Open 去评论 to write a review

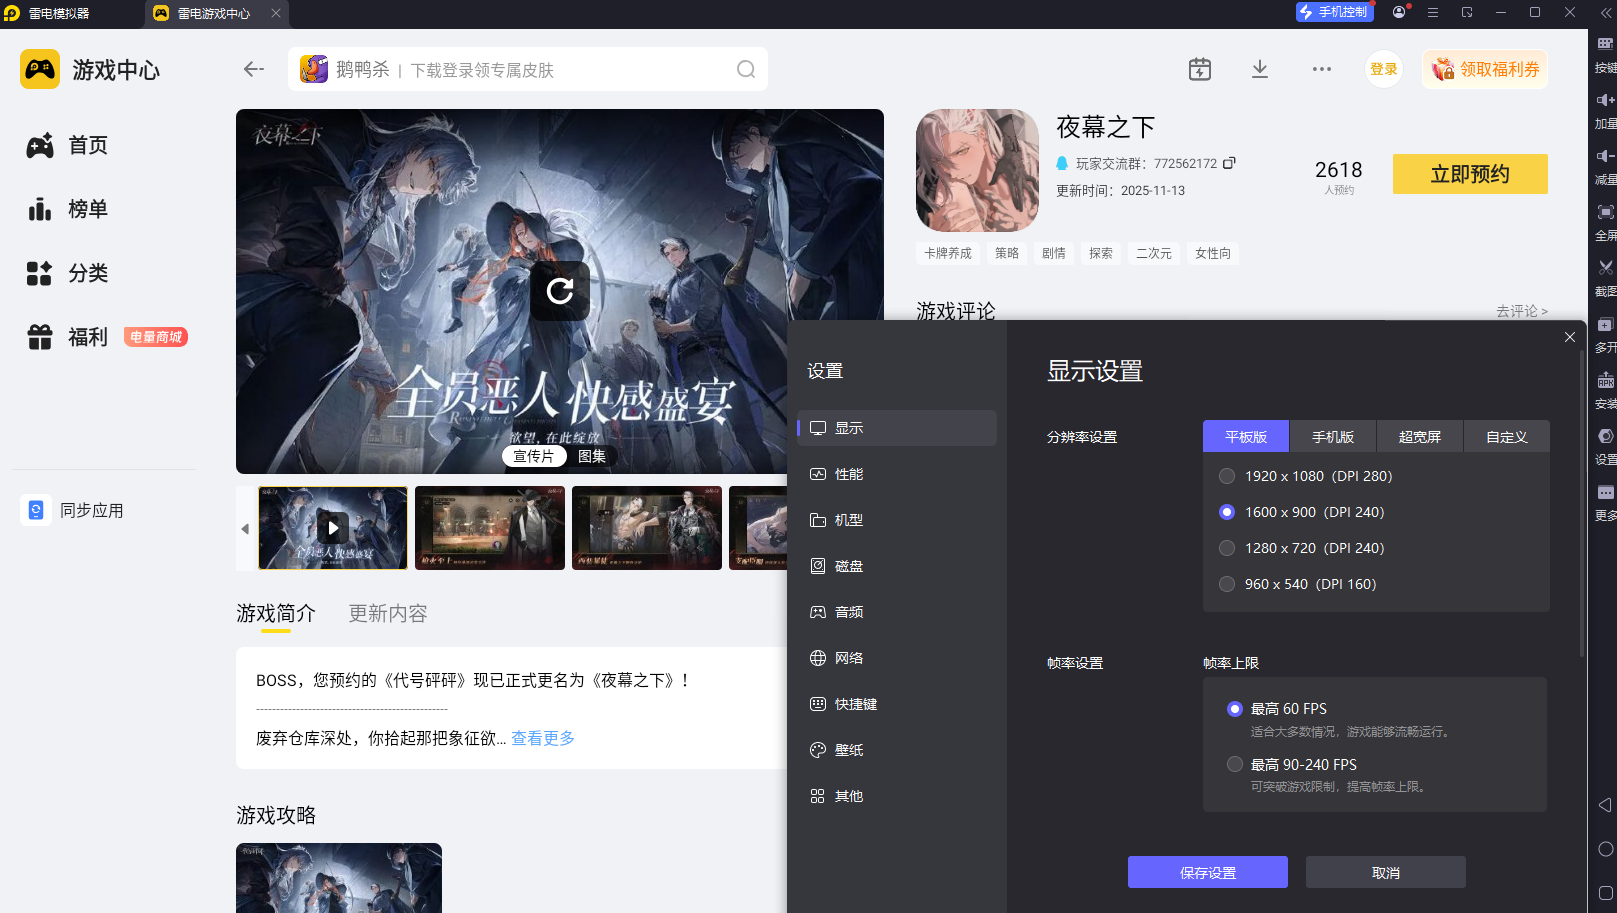1521,311
